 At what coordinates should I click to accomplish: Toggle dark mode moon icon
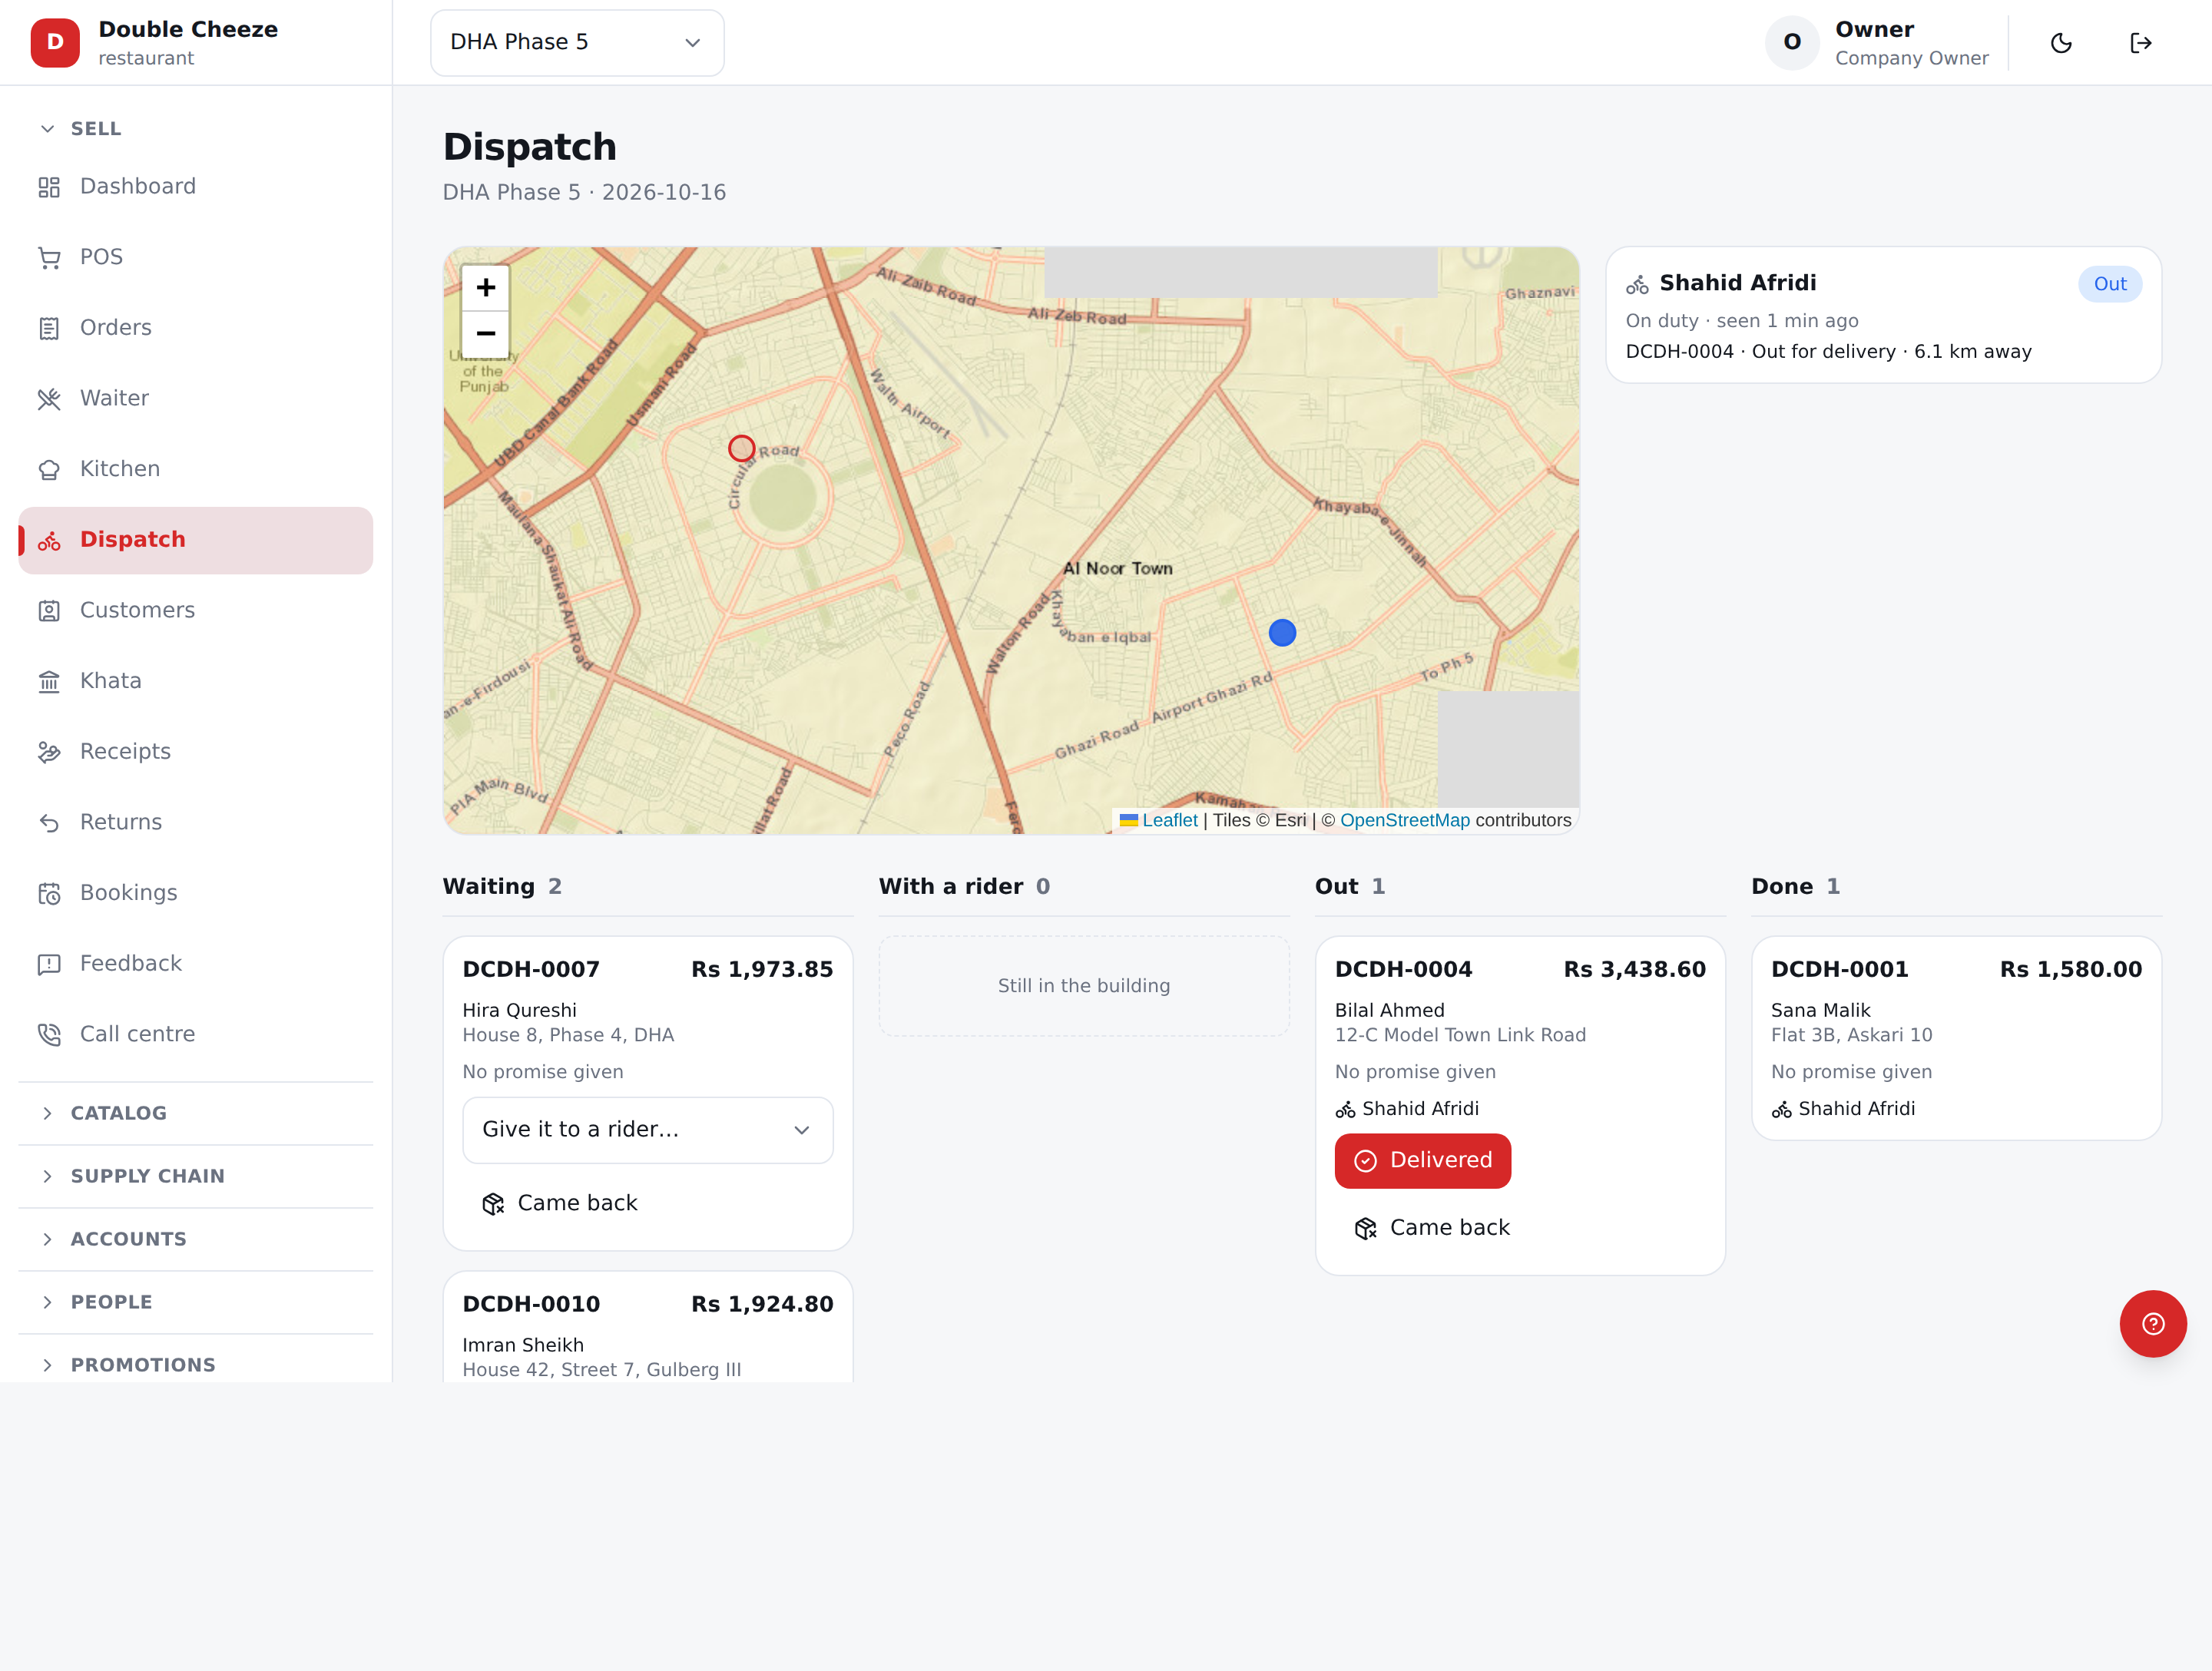click(2061, 43)
